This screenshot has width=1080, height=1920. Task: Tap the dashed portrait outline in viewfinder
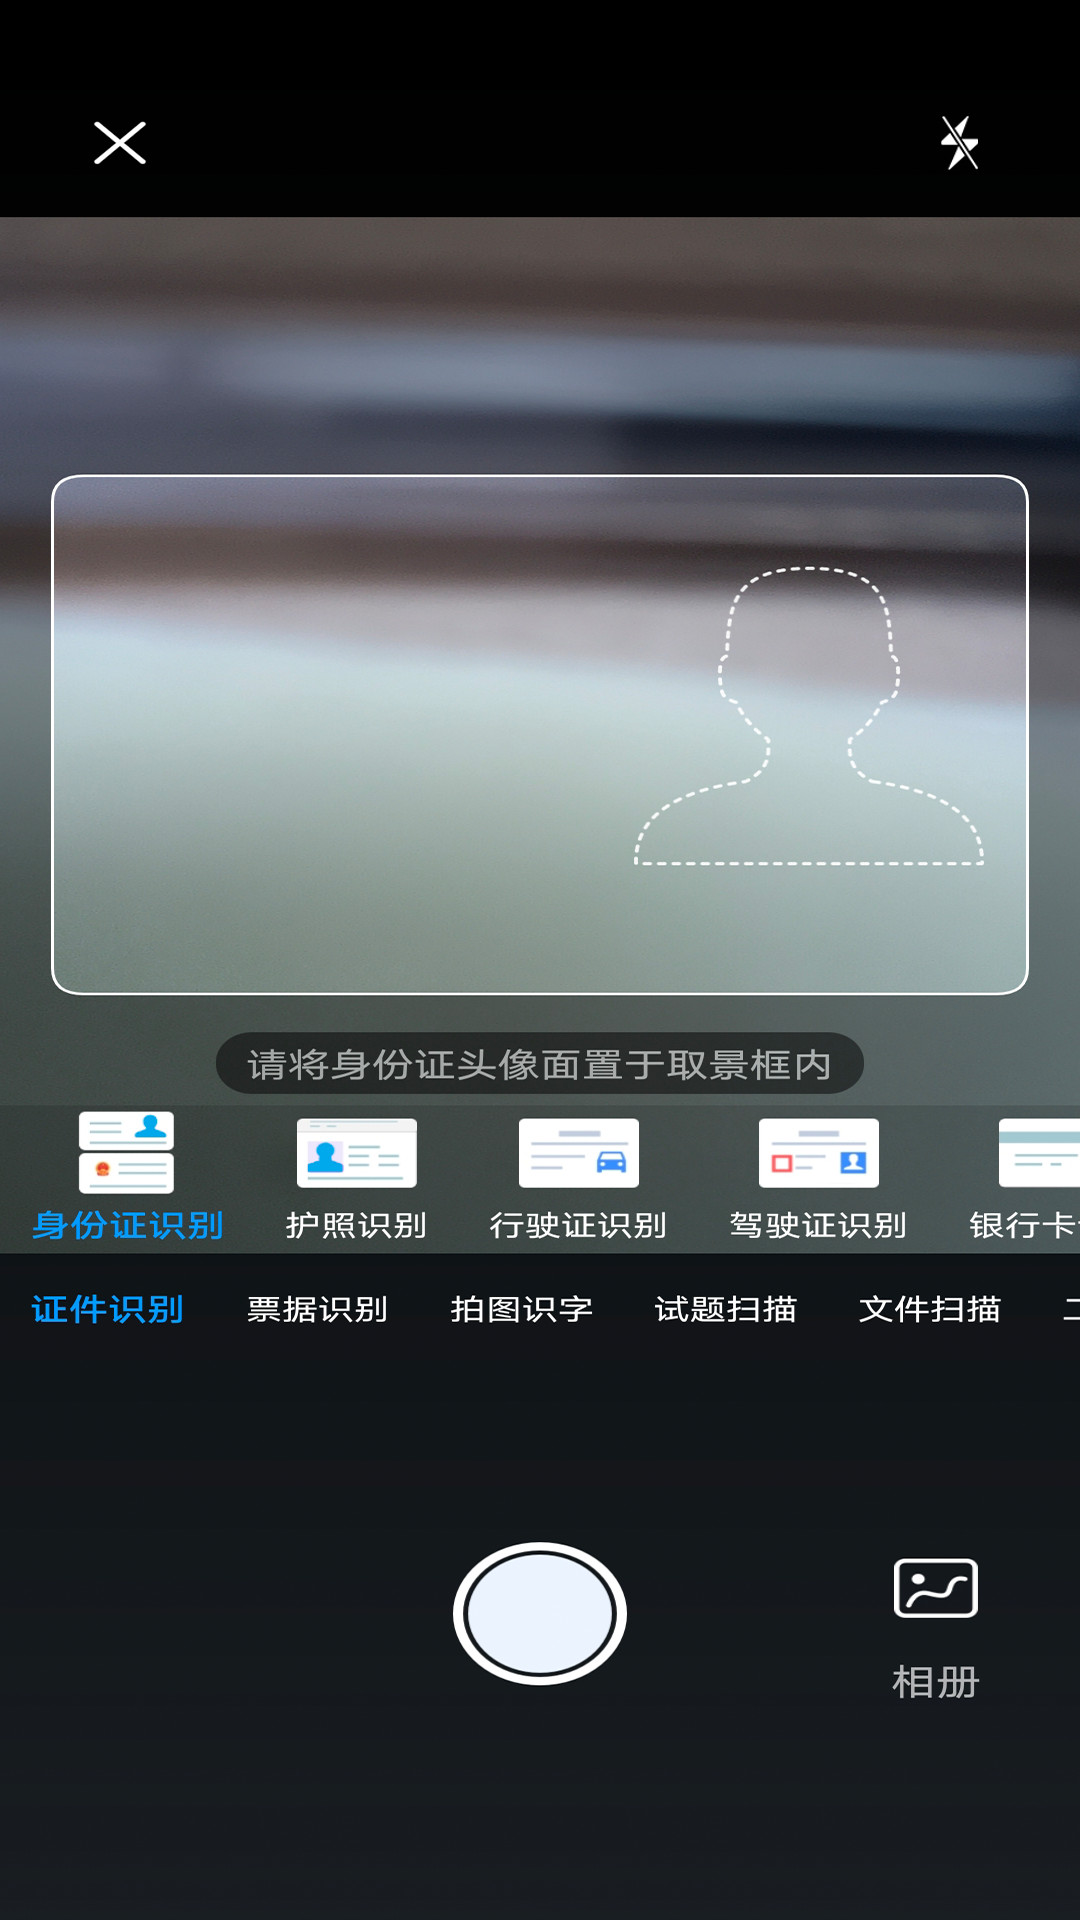coord(809,720)
